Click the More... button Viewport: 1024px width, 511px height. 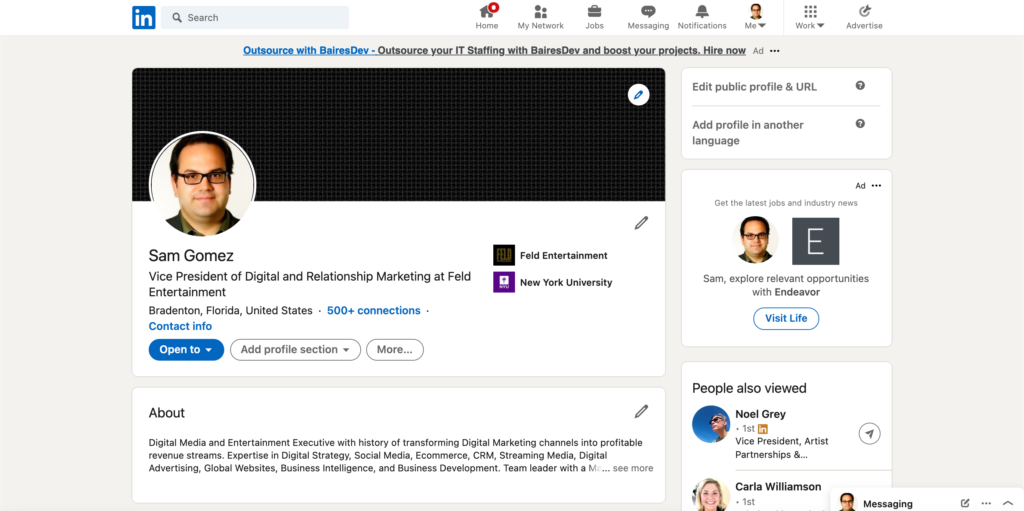coord(394,350)
